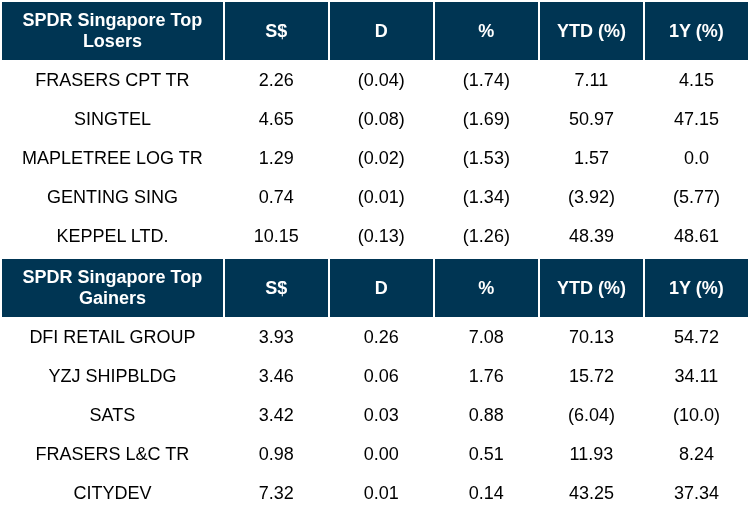Open the SINGTEL stock row label

point(112,119)
